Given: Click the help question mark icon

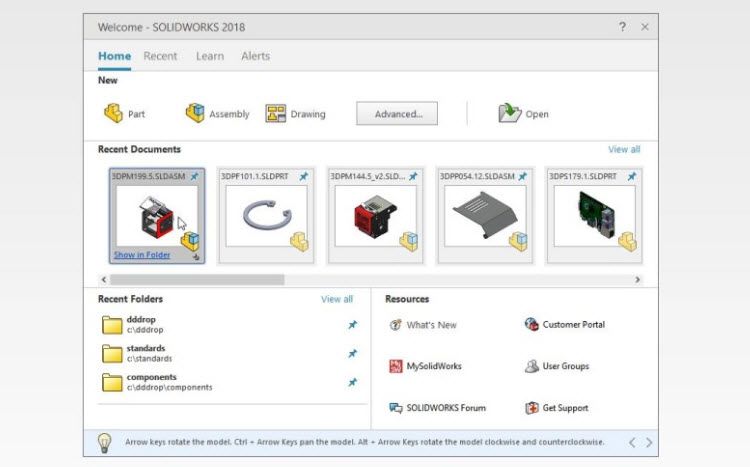Looking at the screenshot, I should [622, 27].
